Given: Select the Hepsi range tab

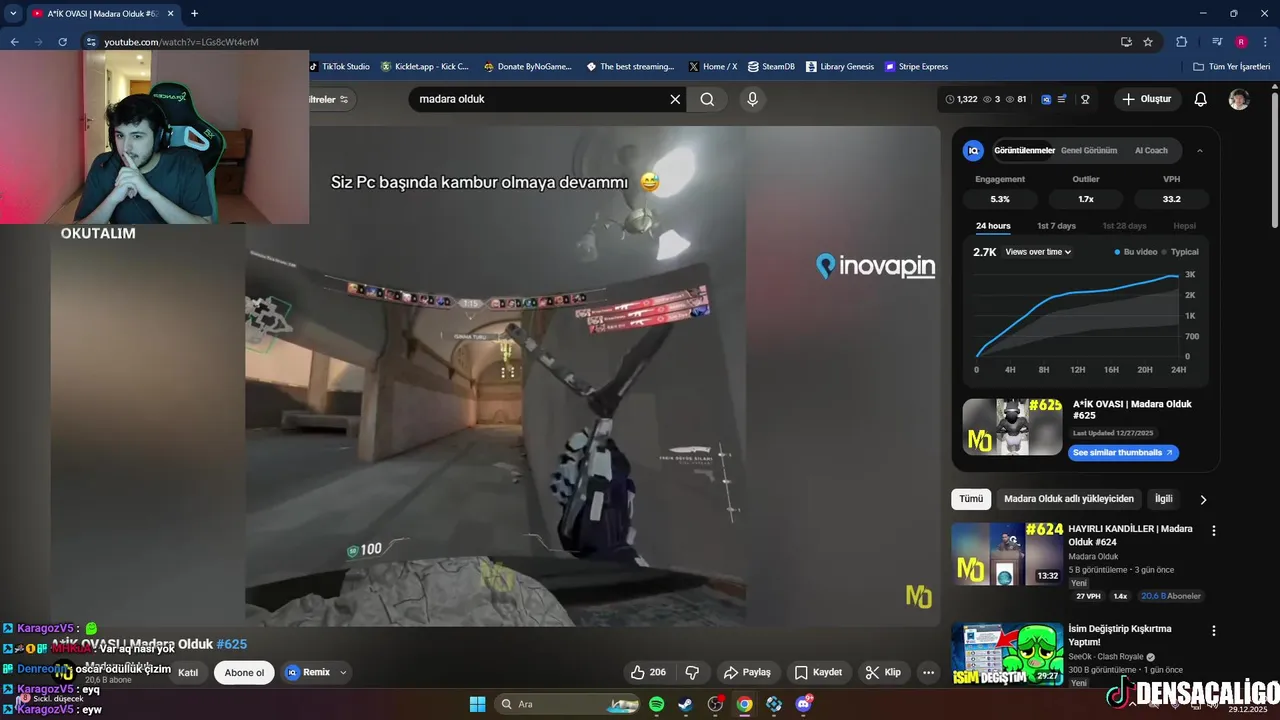Looking at the screenshot, I should 1184,226.
